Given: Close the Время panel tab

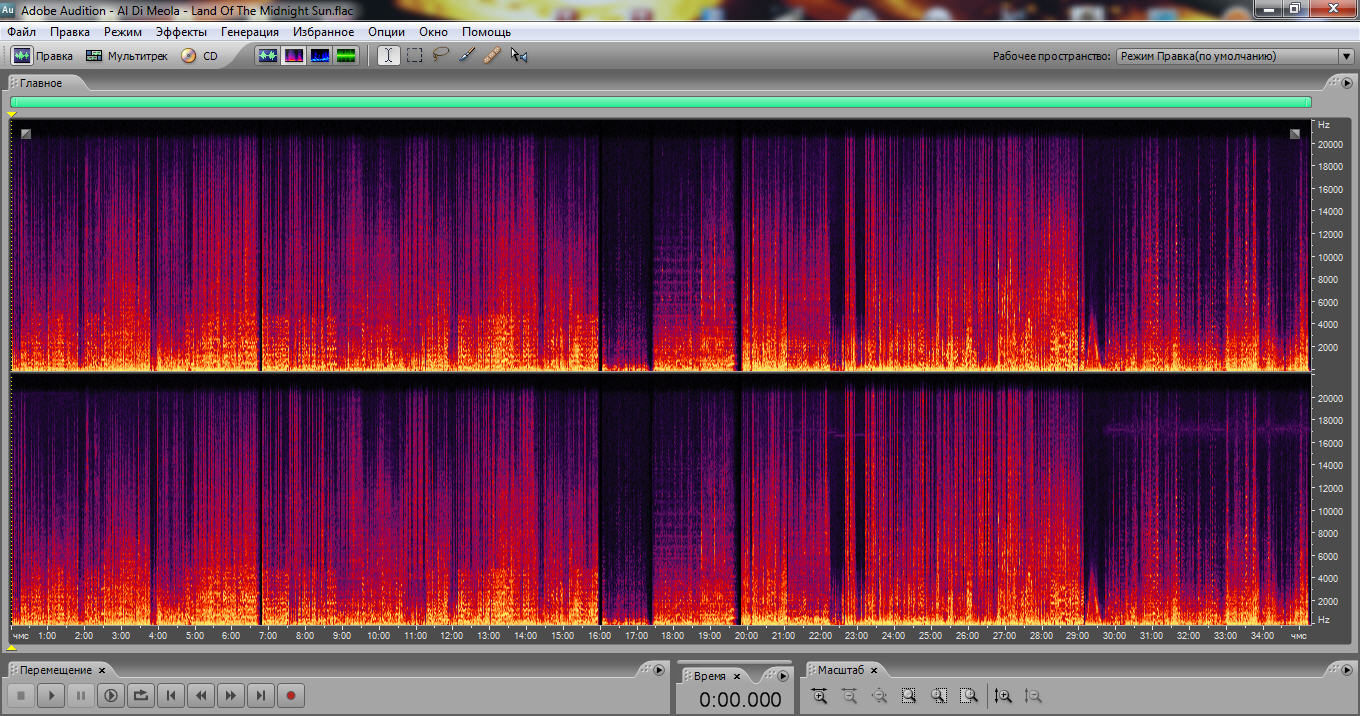Looking at the screenshot, I should pos(736,677).
